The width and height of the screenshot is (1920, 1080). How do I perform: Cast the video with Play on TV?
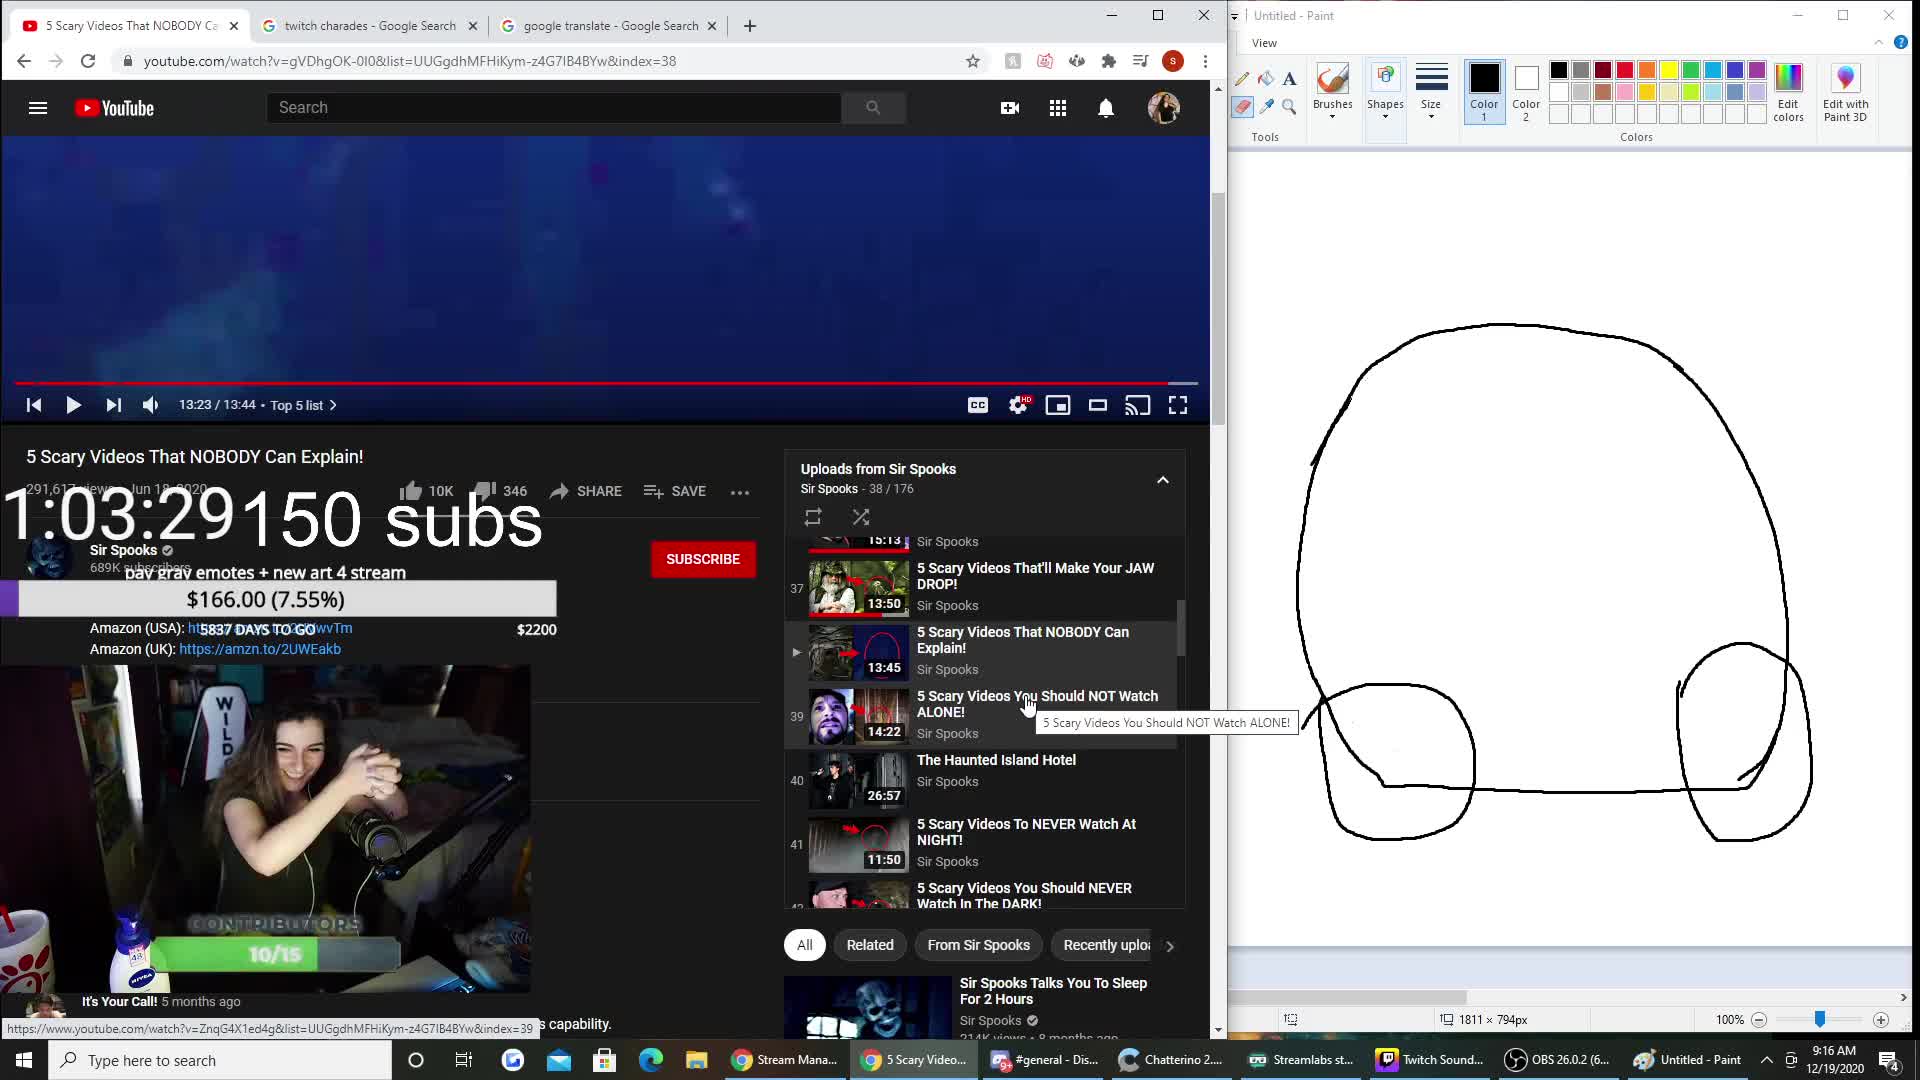(x=1138, y=405)
